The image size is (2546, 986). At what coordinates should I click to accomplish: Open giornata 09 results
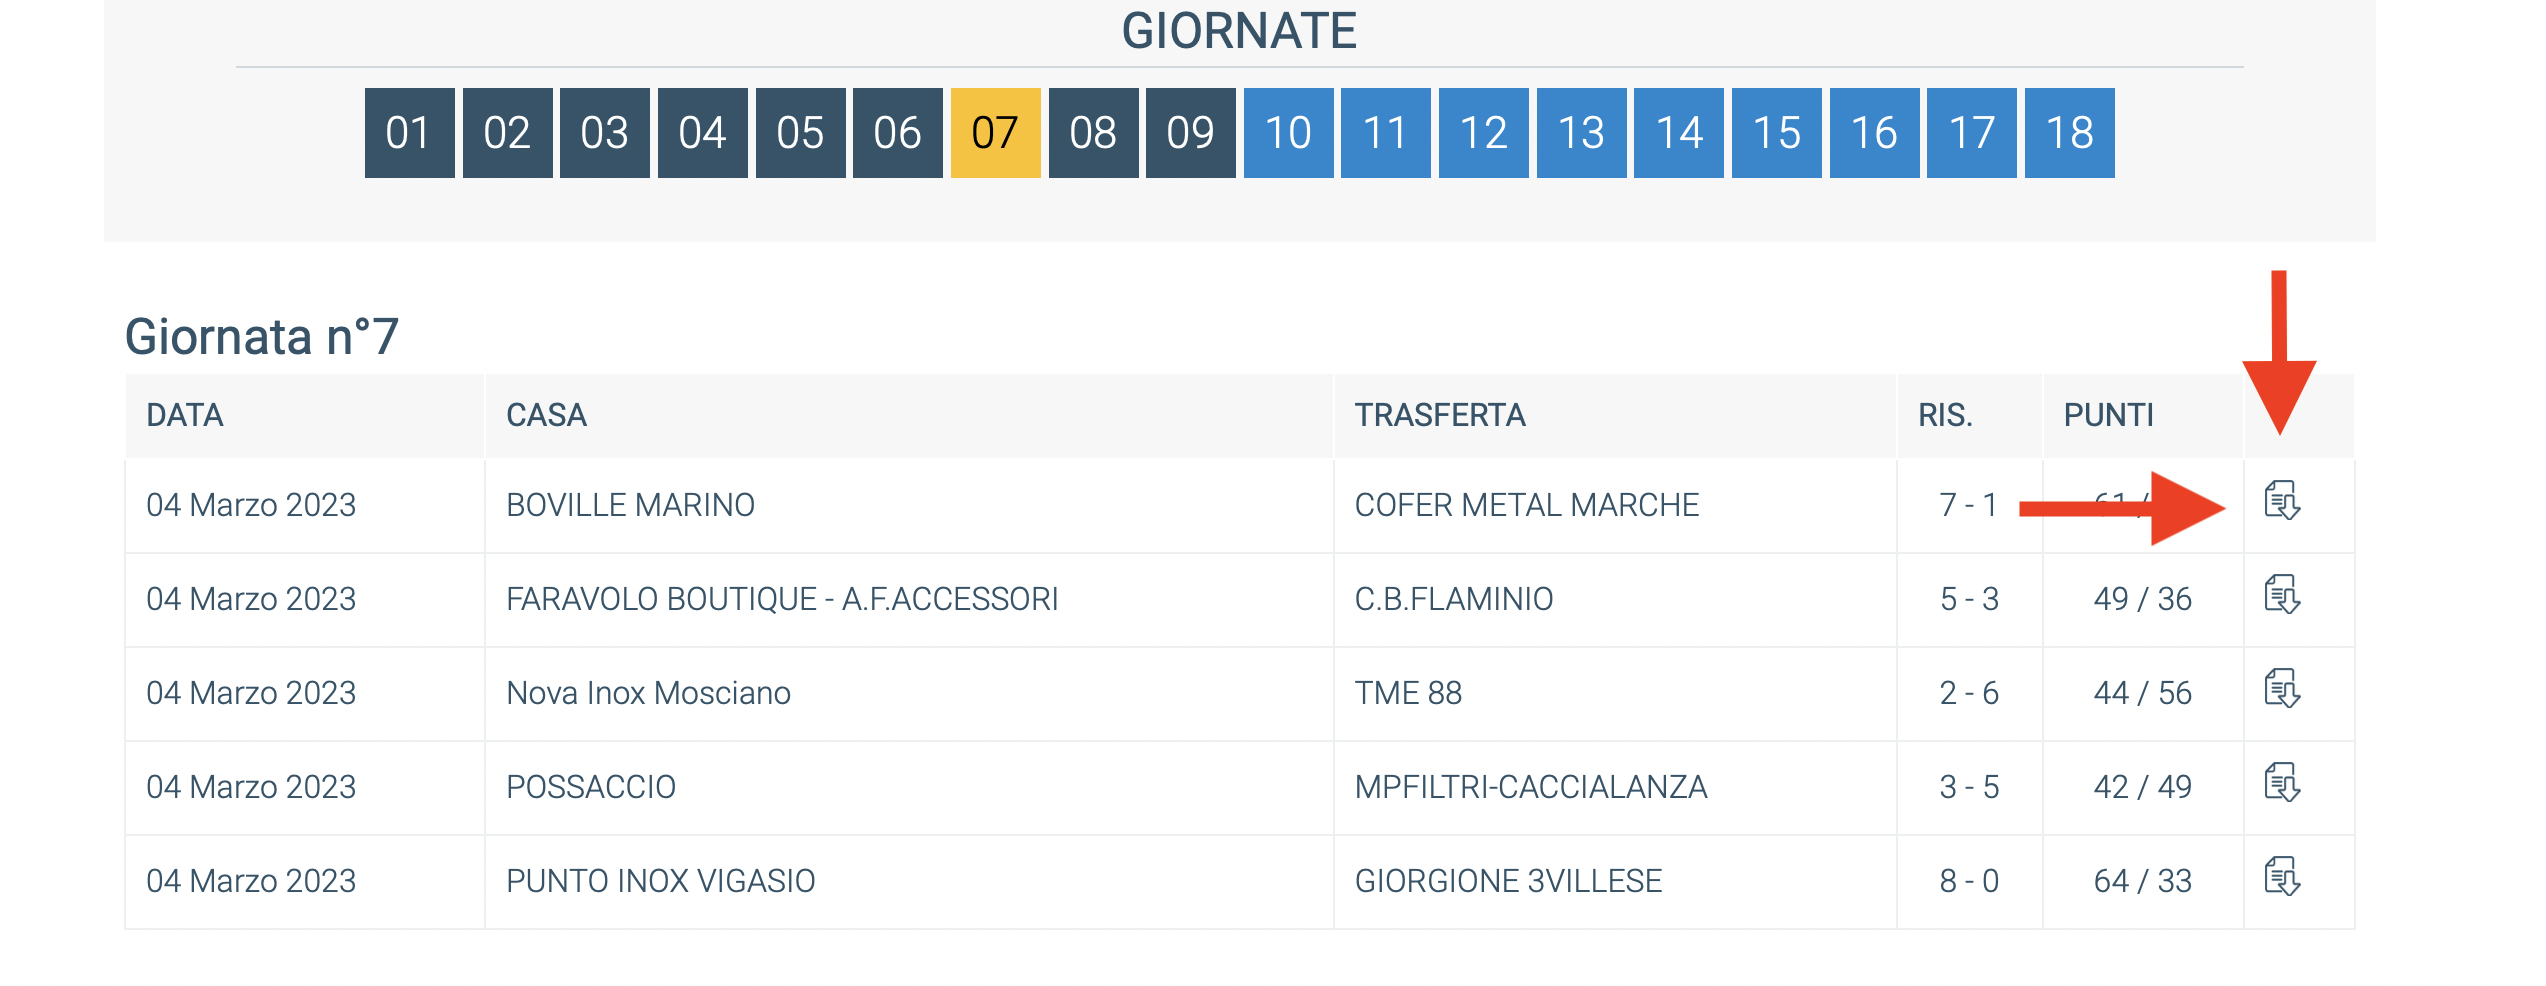click(1190, 133)
